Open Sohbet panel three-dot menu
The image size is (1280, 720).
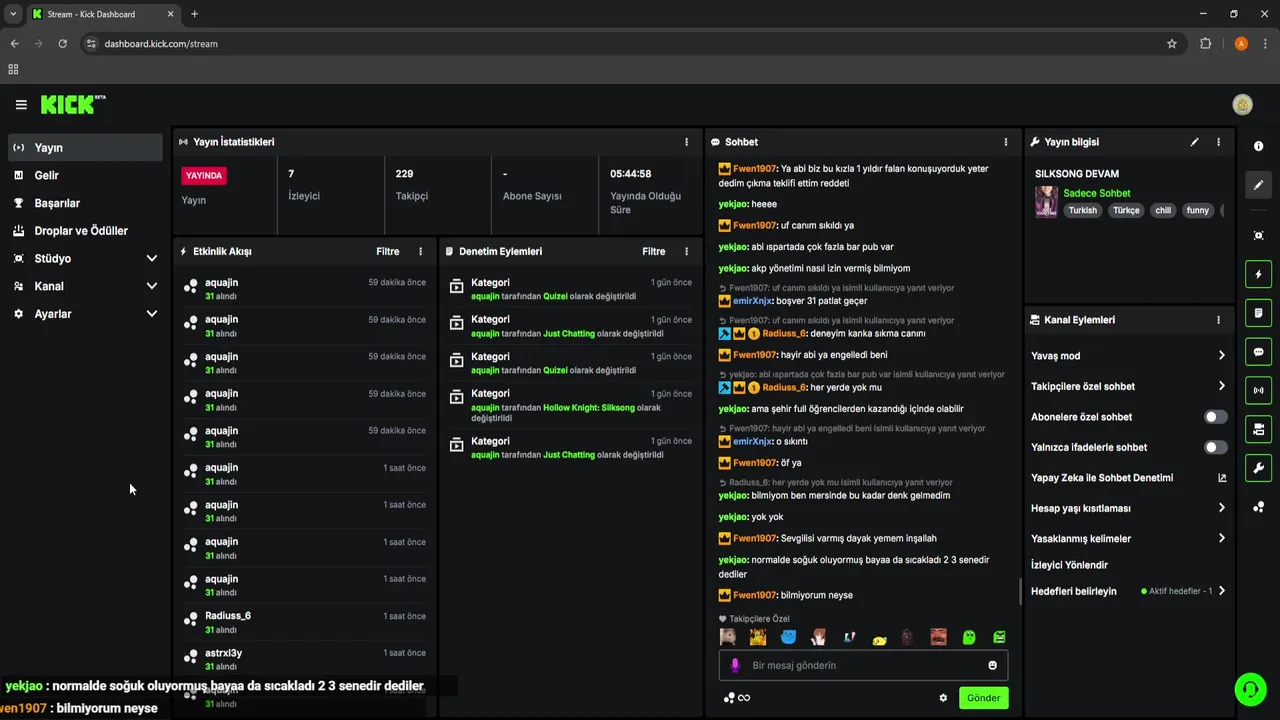point(1006,142)
